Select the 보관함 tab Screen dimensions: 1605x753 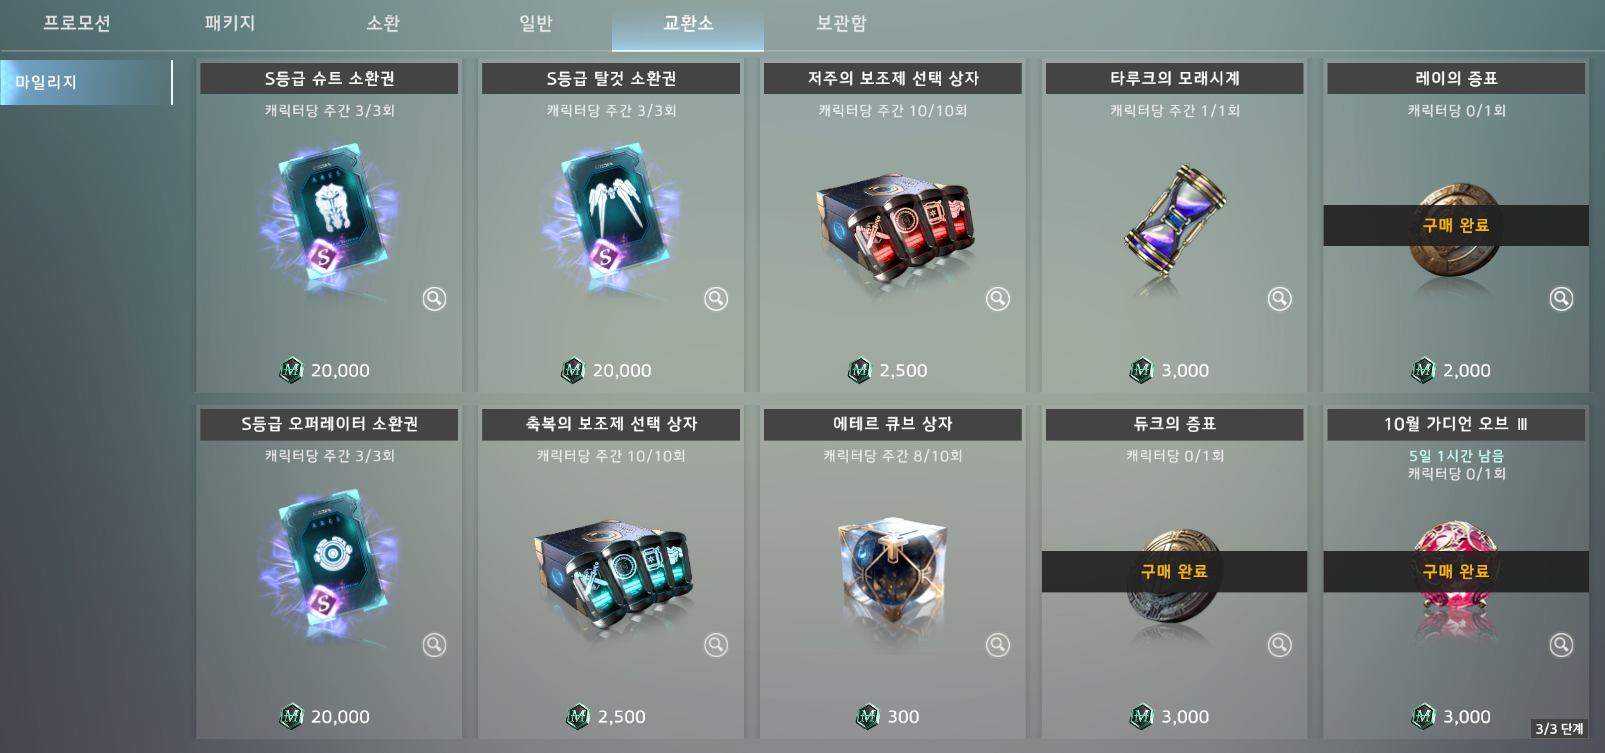coord(841,23)
